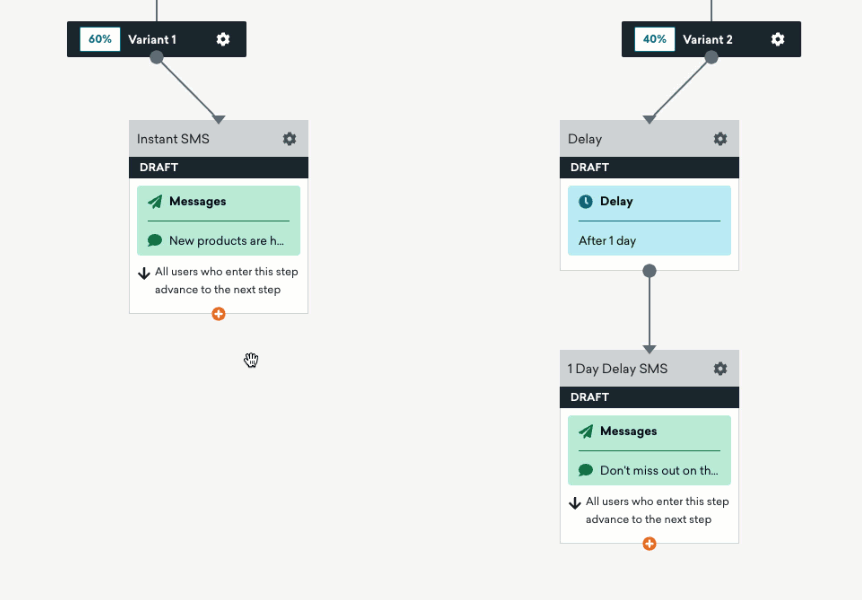Click the clock icon in Delay block
This screenshot has height=600, width=862.
point(586,201)
